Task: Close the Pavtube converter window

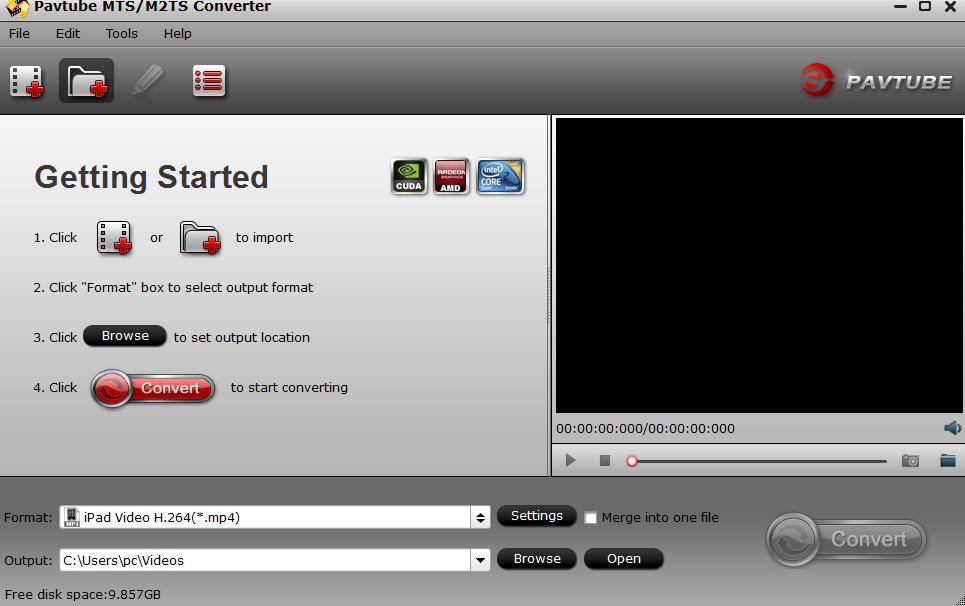Action: [950, 7]
